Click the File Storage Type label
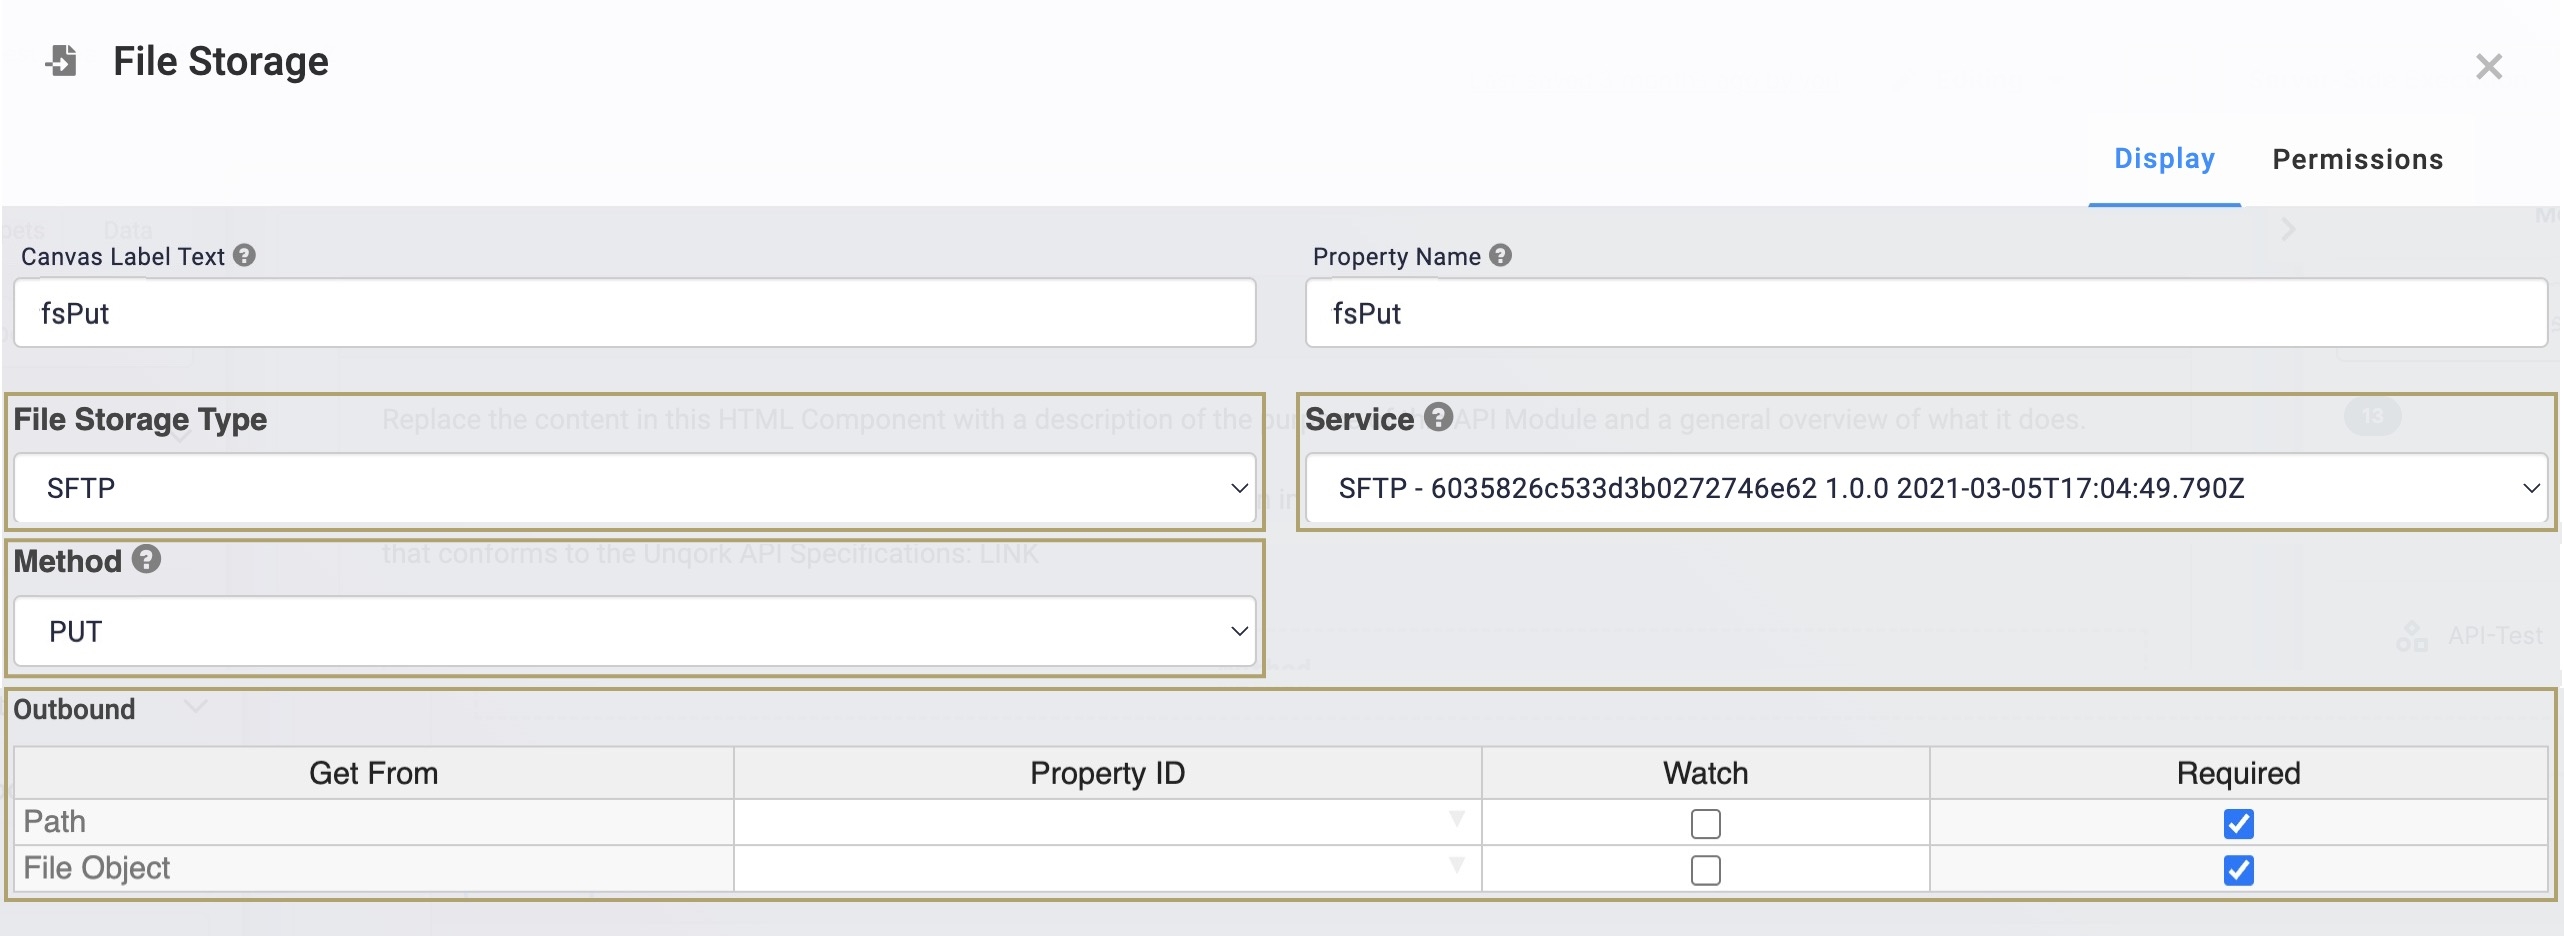 click(140, 419)
